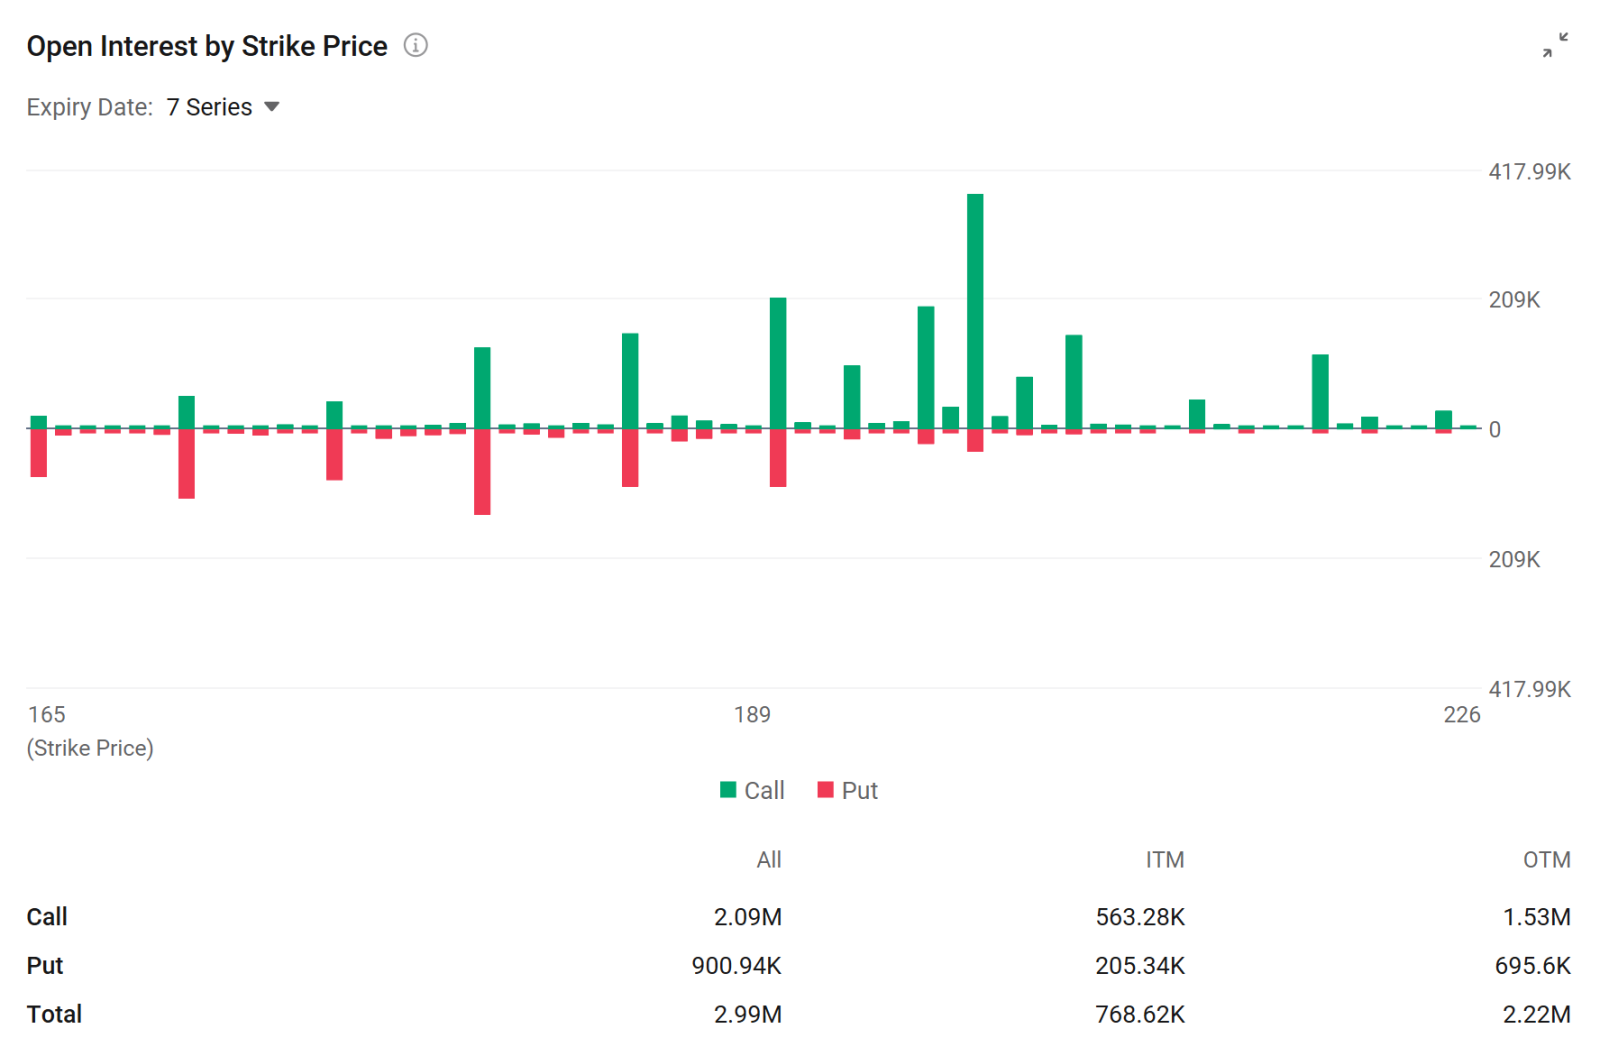Screen dimensions: 1600x1047
Task: Open the Expiry Date 7 Series dropdown
Action: 222,107
